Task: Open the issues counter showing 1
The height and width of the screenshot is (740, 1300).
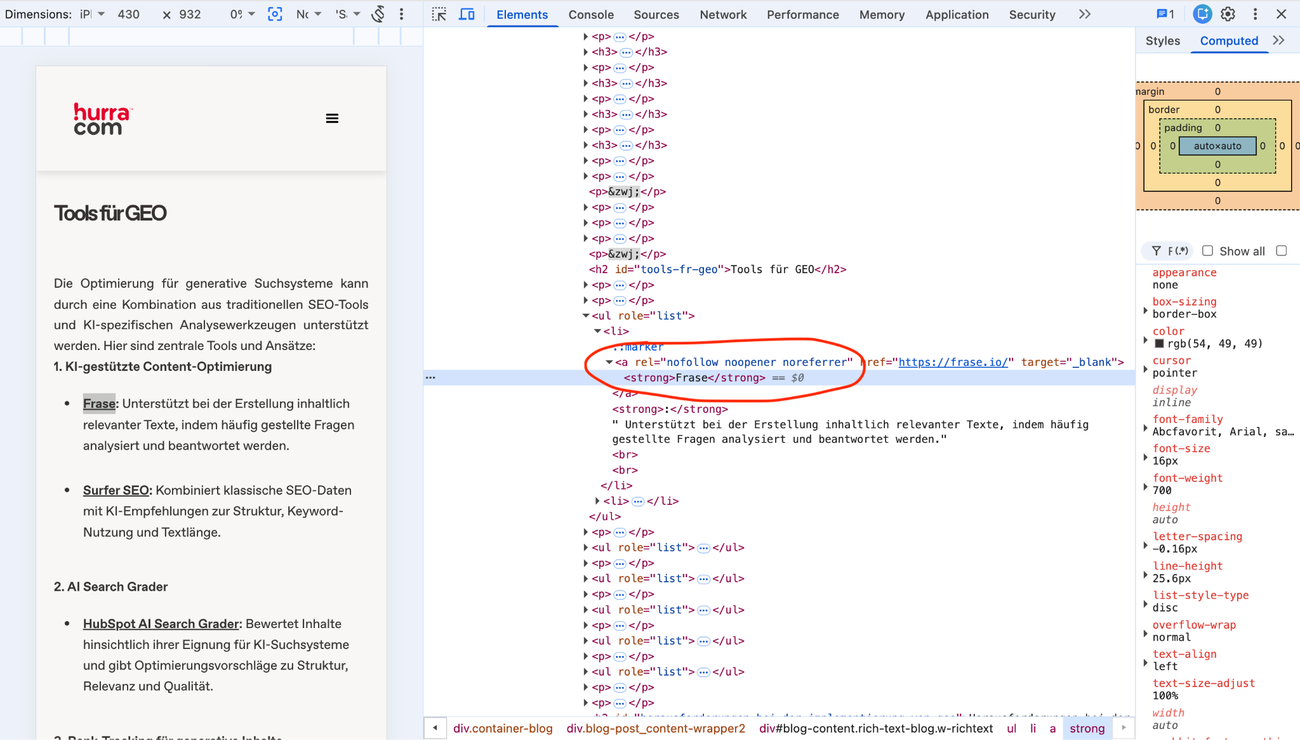Action: point(1165,14)
